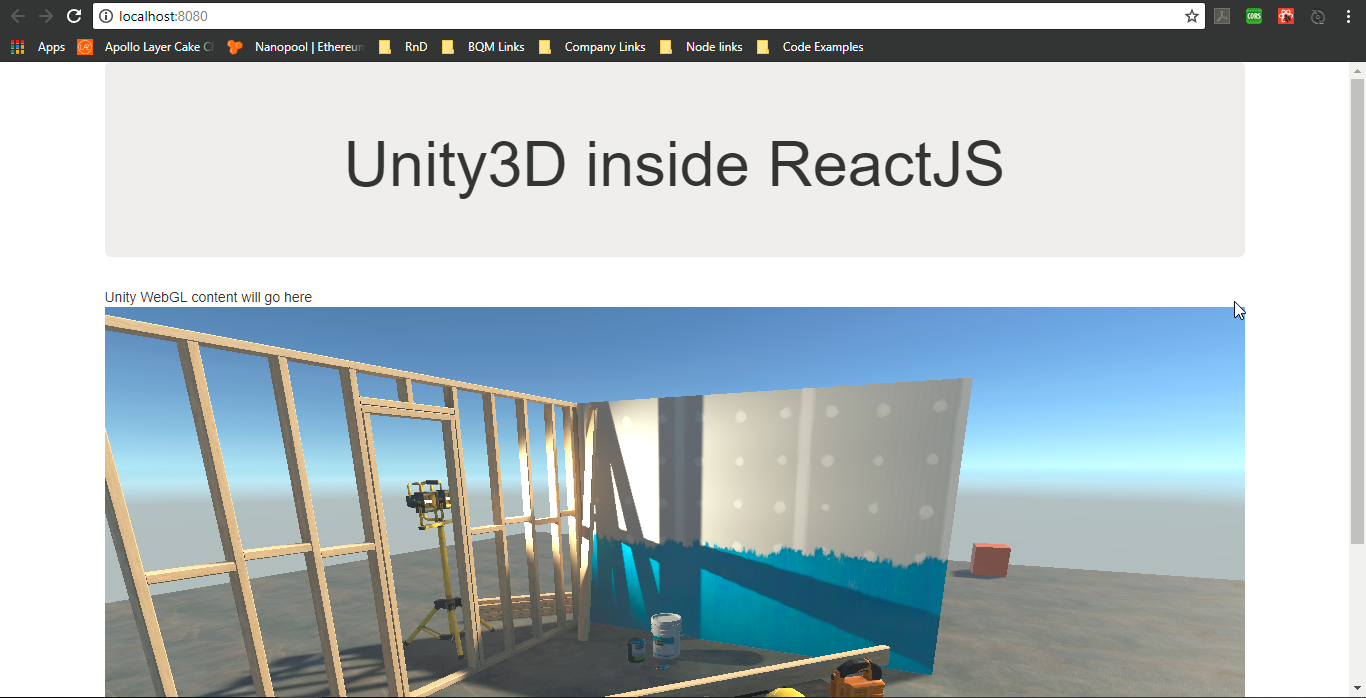Click the scrollbar up arrow
This screenshot has width=1366, height=698.
point(1357,70)
